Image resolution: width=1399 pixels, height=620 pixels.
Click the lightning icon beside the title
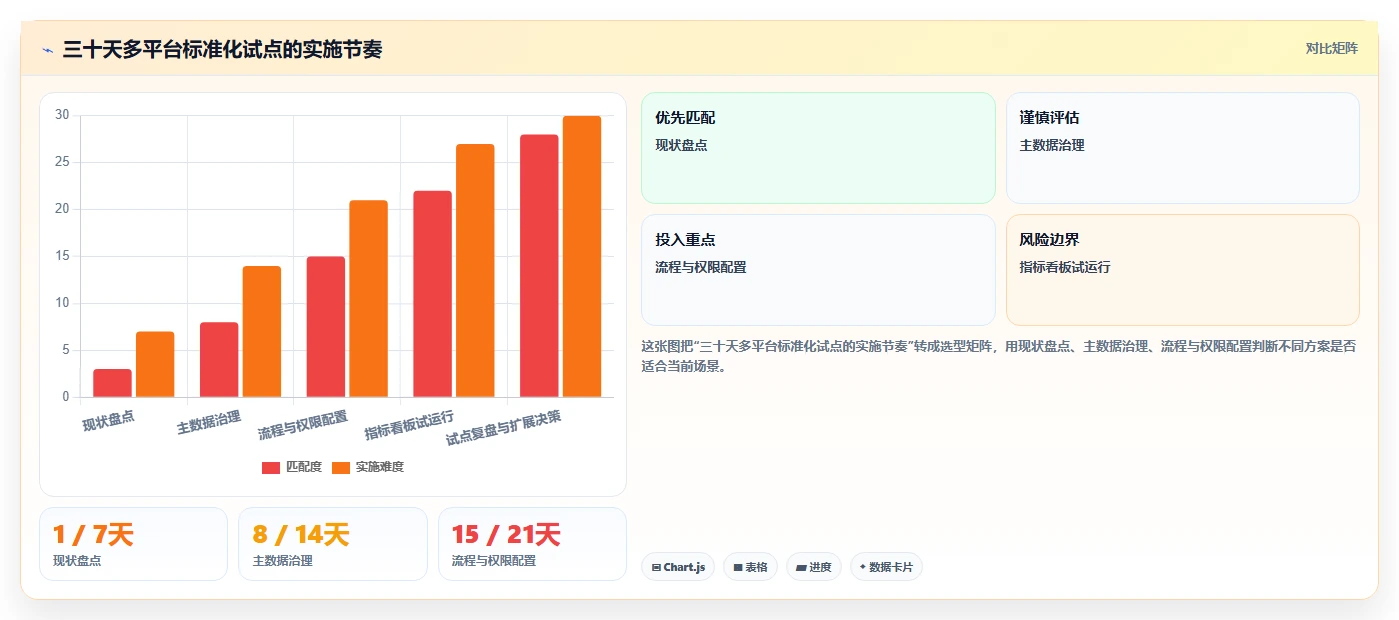47,50
